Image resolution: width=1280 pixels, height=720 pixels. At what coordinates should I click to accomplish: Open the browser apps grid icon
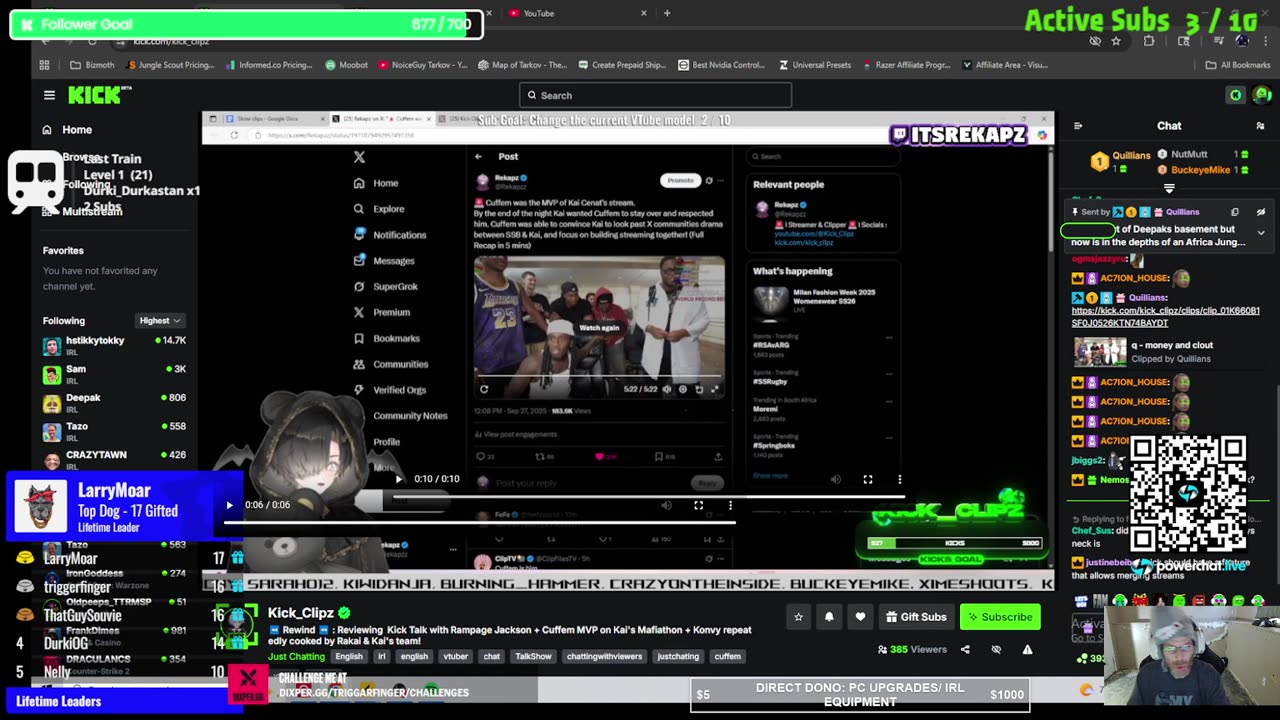pyautogui.click(x=44, y=65)
